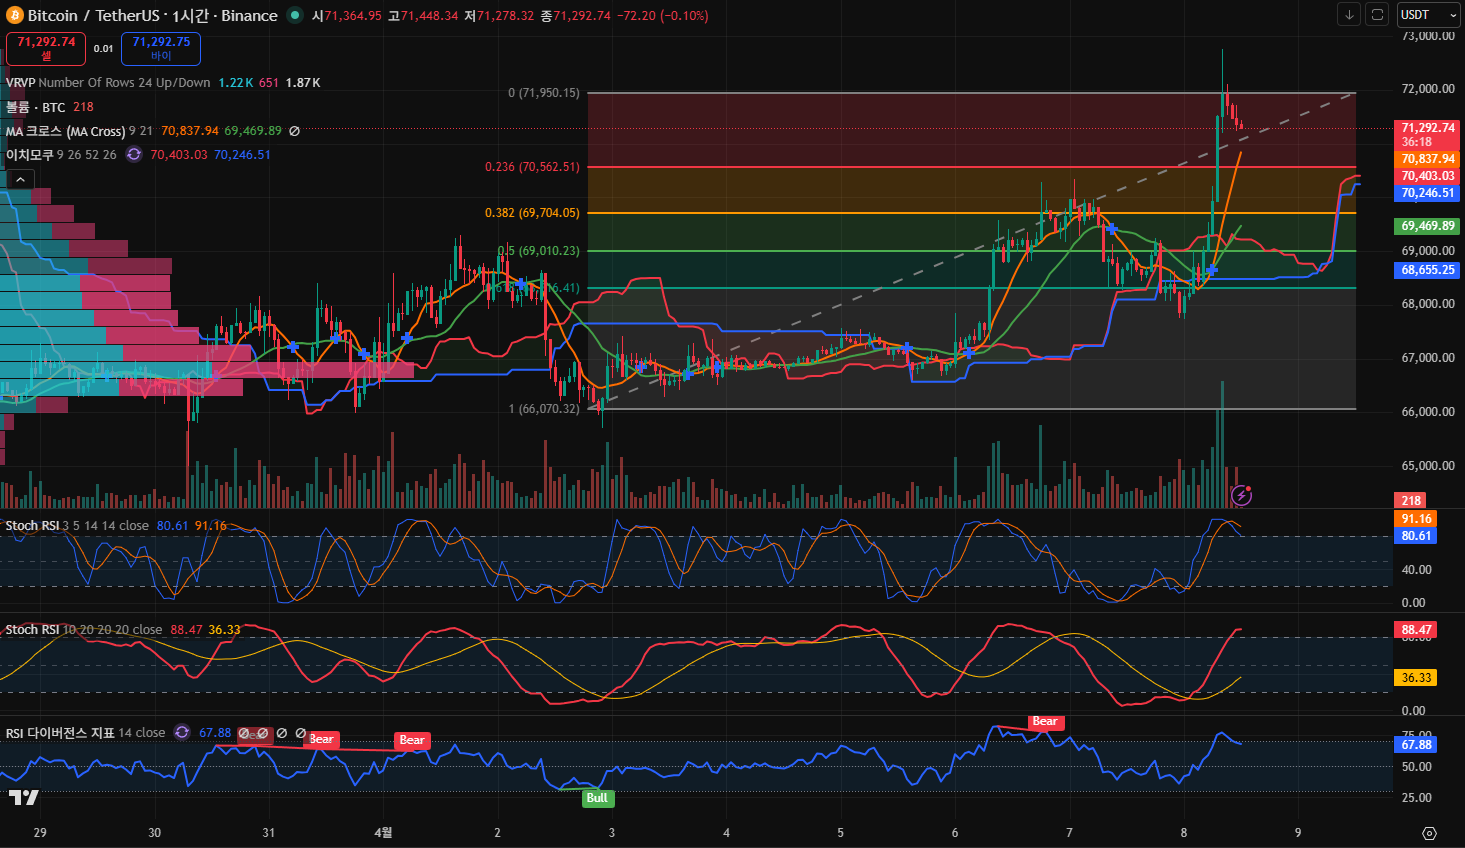Click the 0.236 Fibonacci level label
The image size is (1465, 848).
pos(532,167)
